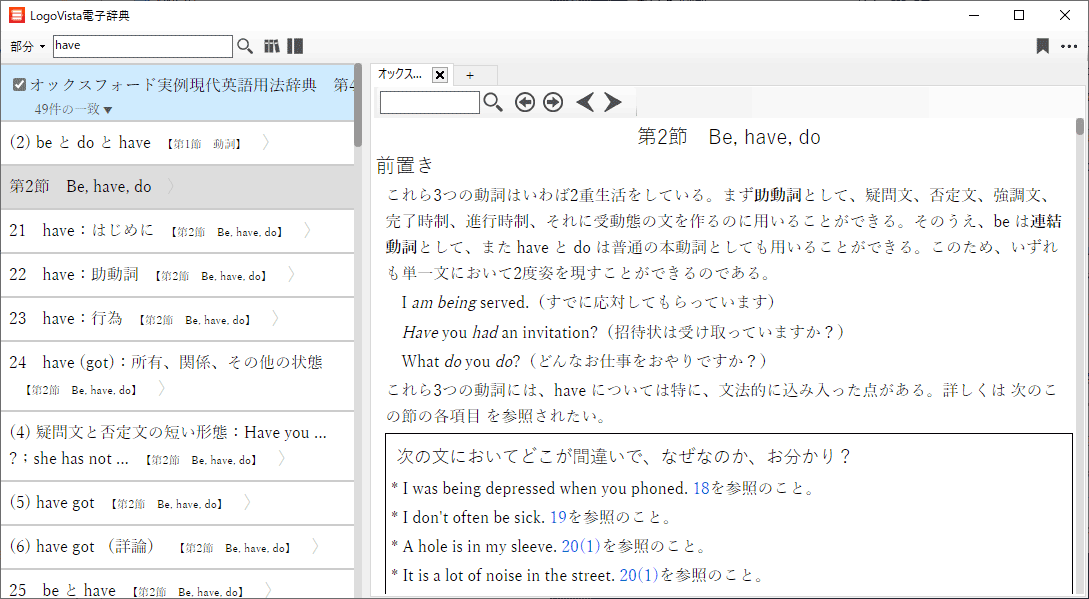
Task: Open the dictionary bookshelf icon
Action: (x=271, y=46)
